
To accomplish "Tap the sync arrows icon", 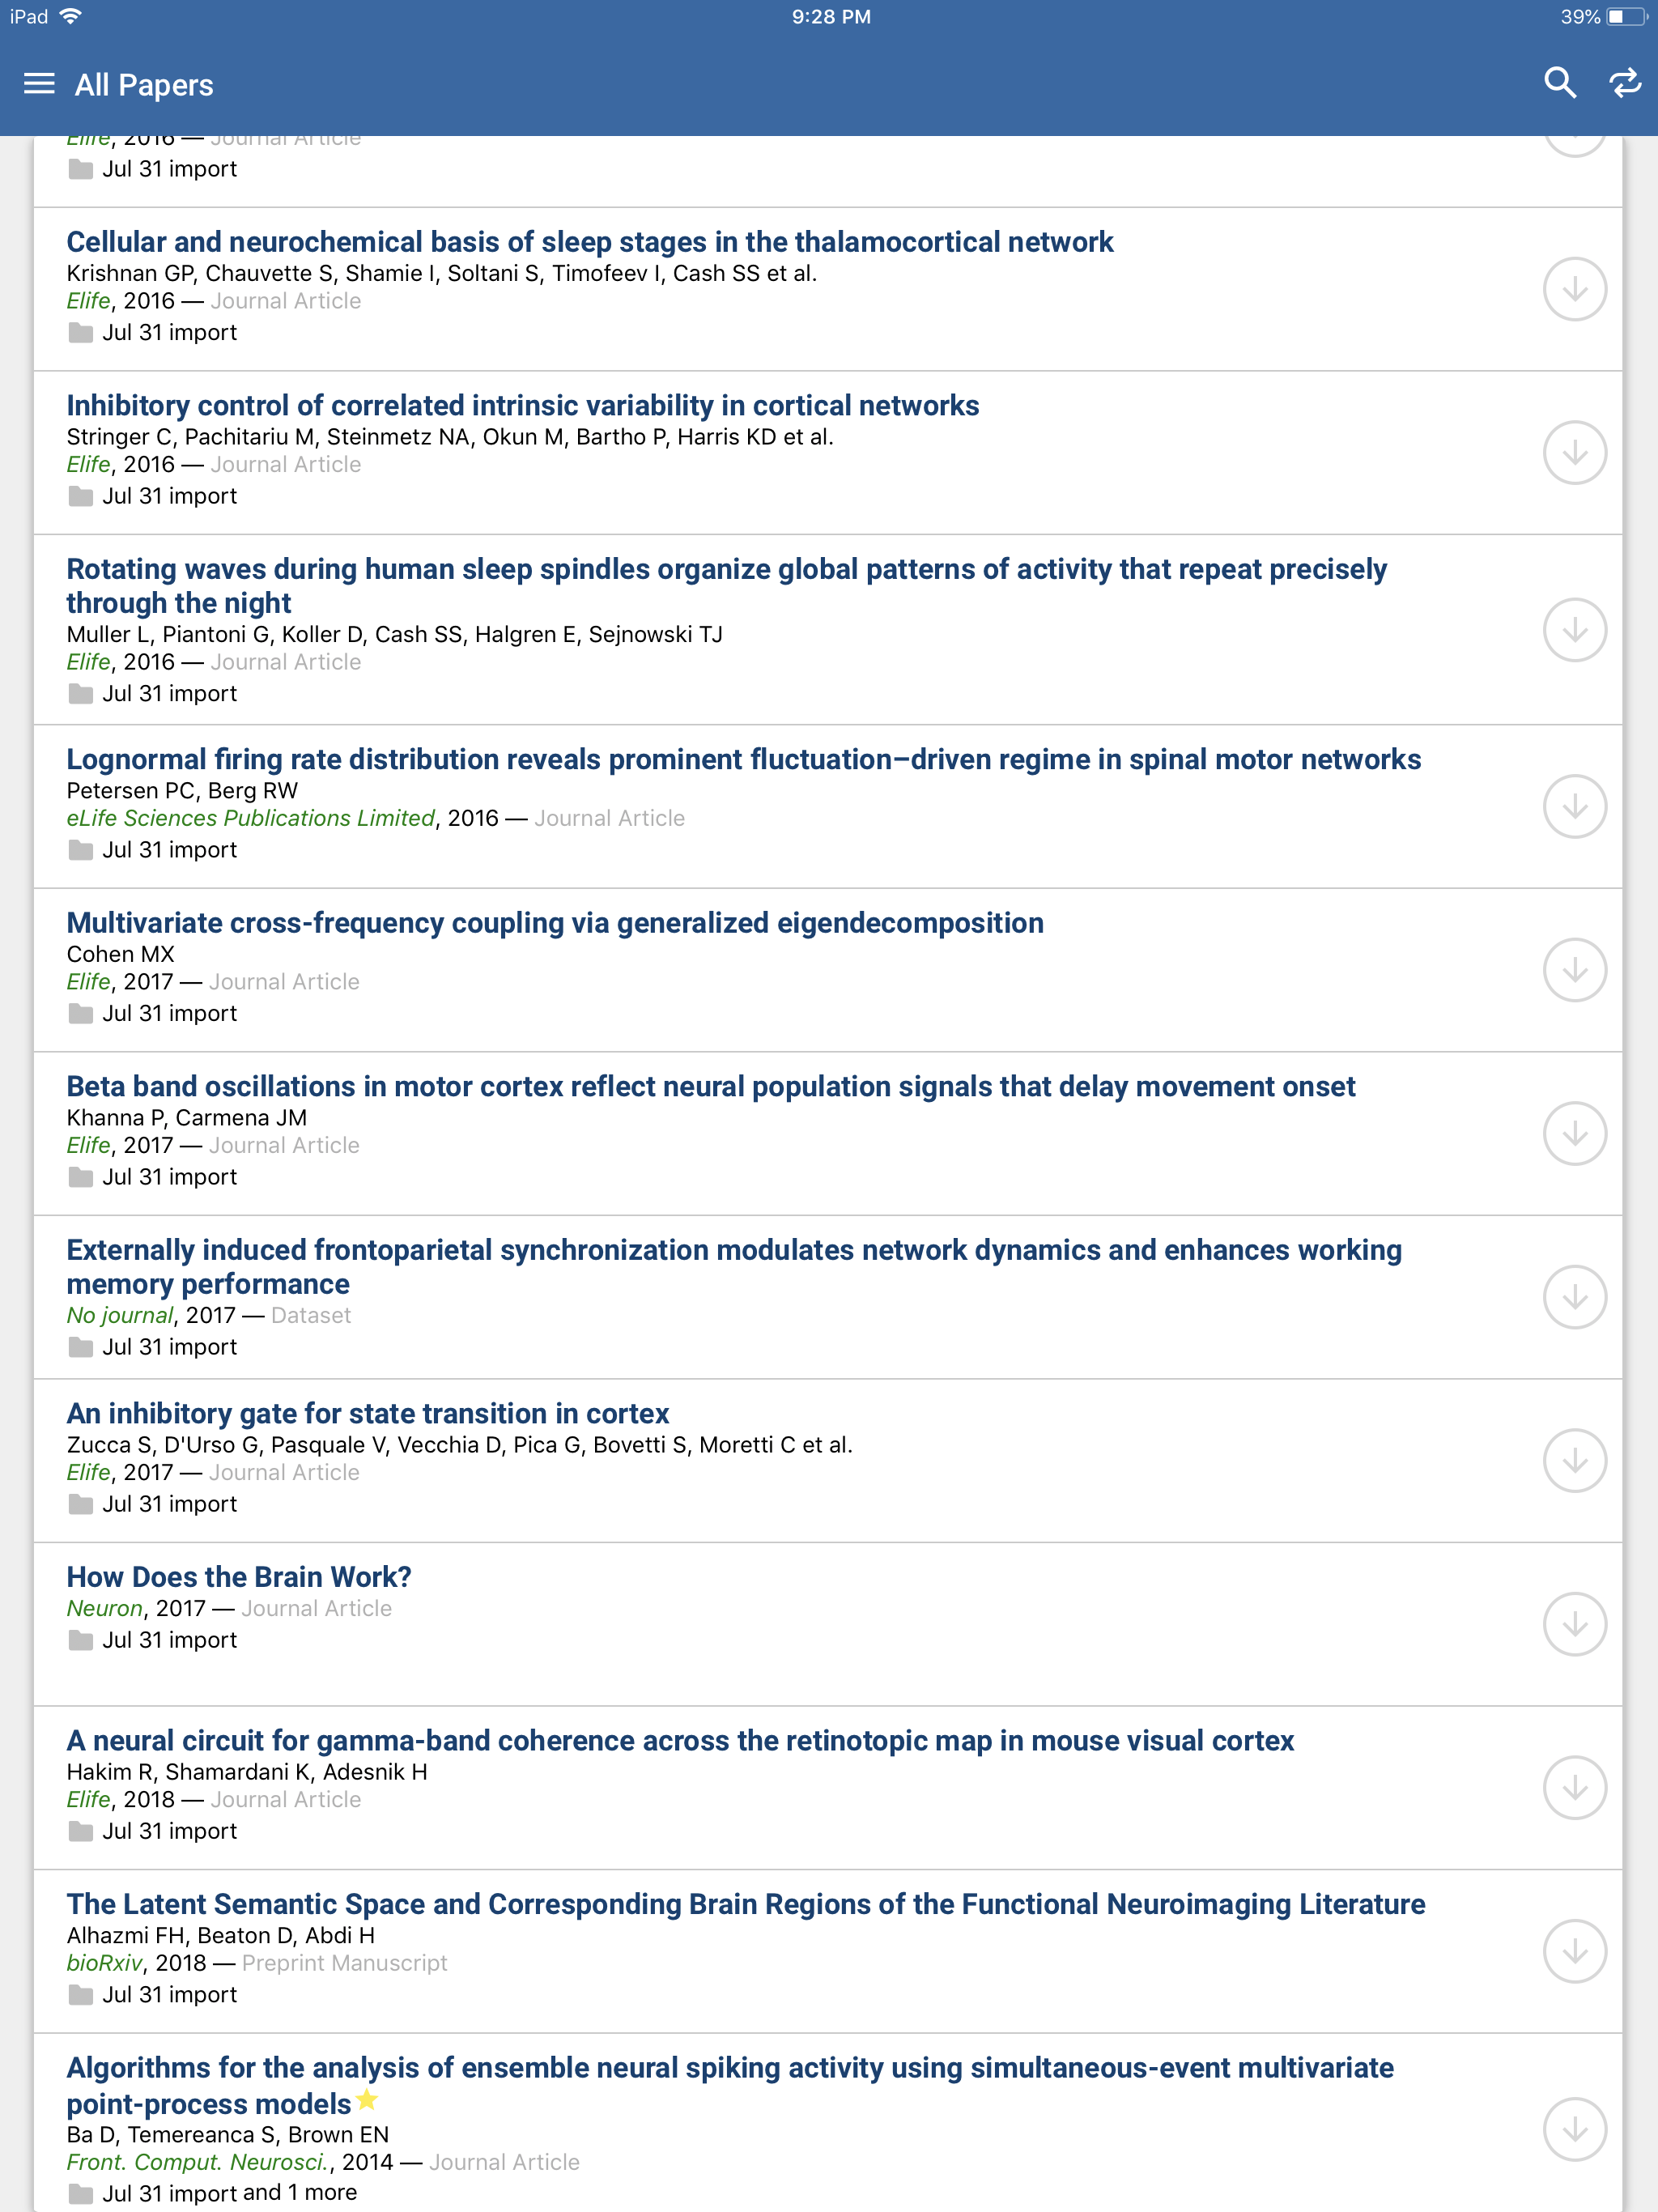I will click(1625, 83).
